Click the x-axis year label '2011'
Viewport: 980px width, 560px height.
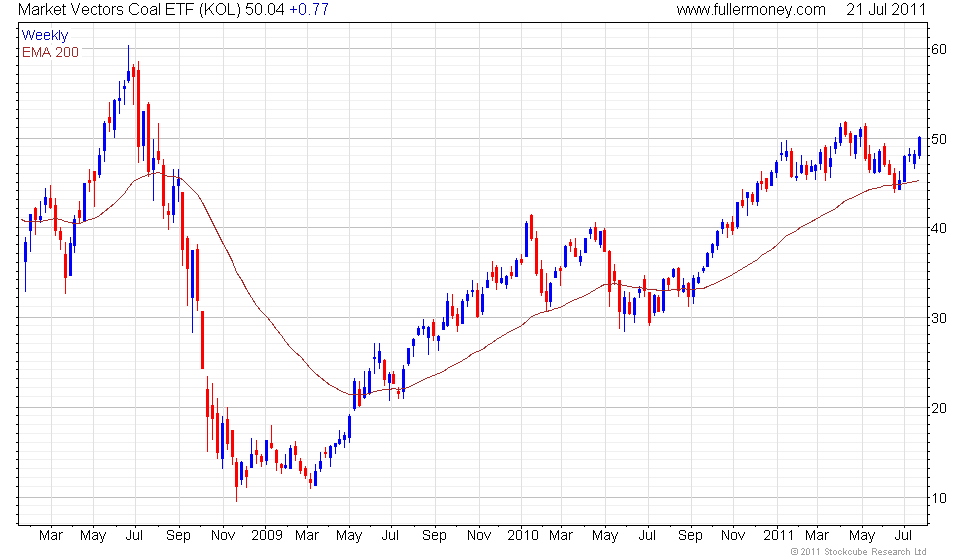click(779, 536)
